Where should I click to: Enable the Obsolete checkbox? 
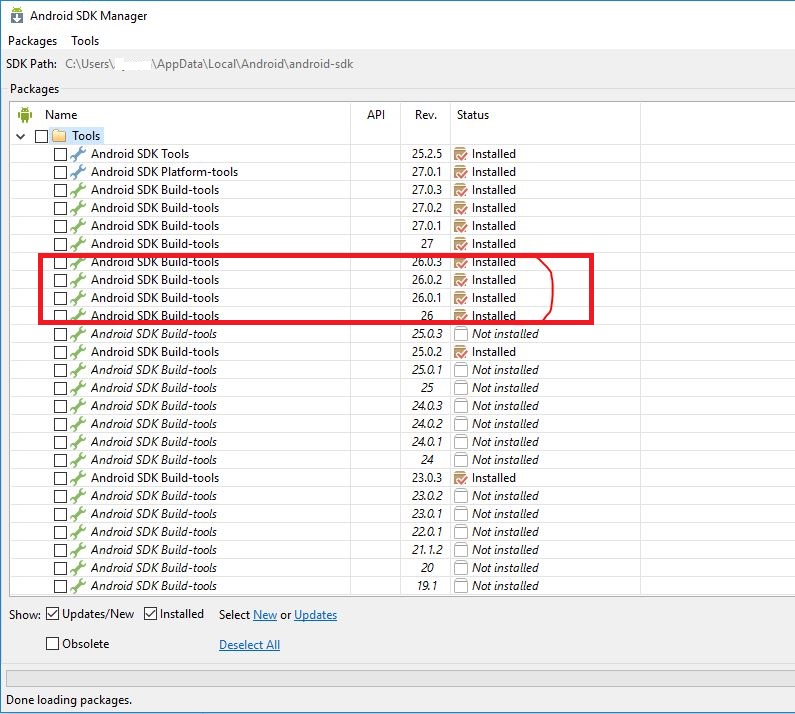tap(52, 644)
